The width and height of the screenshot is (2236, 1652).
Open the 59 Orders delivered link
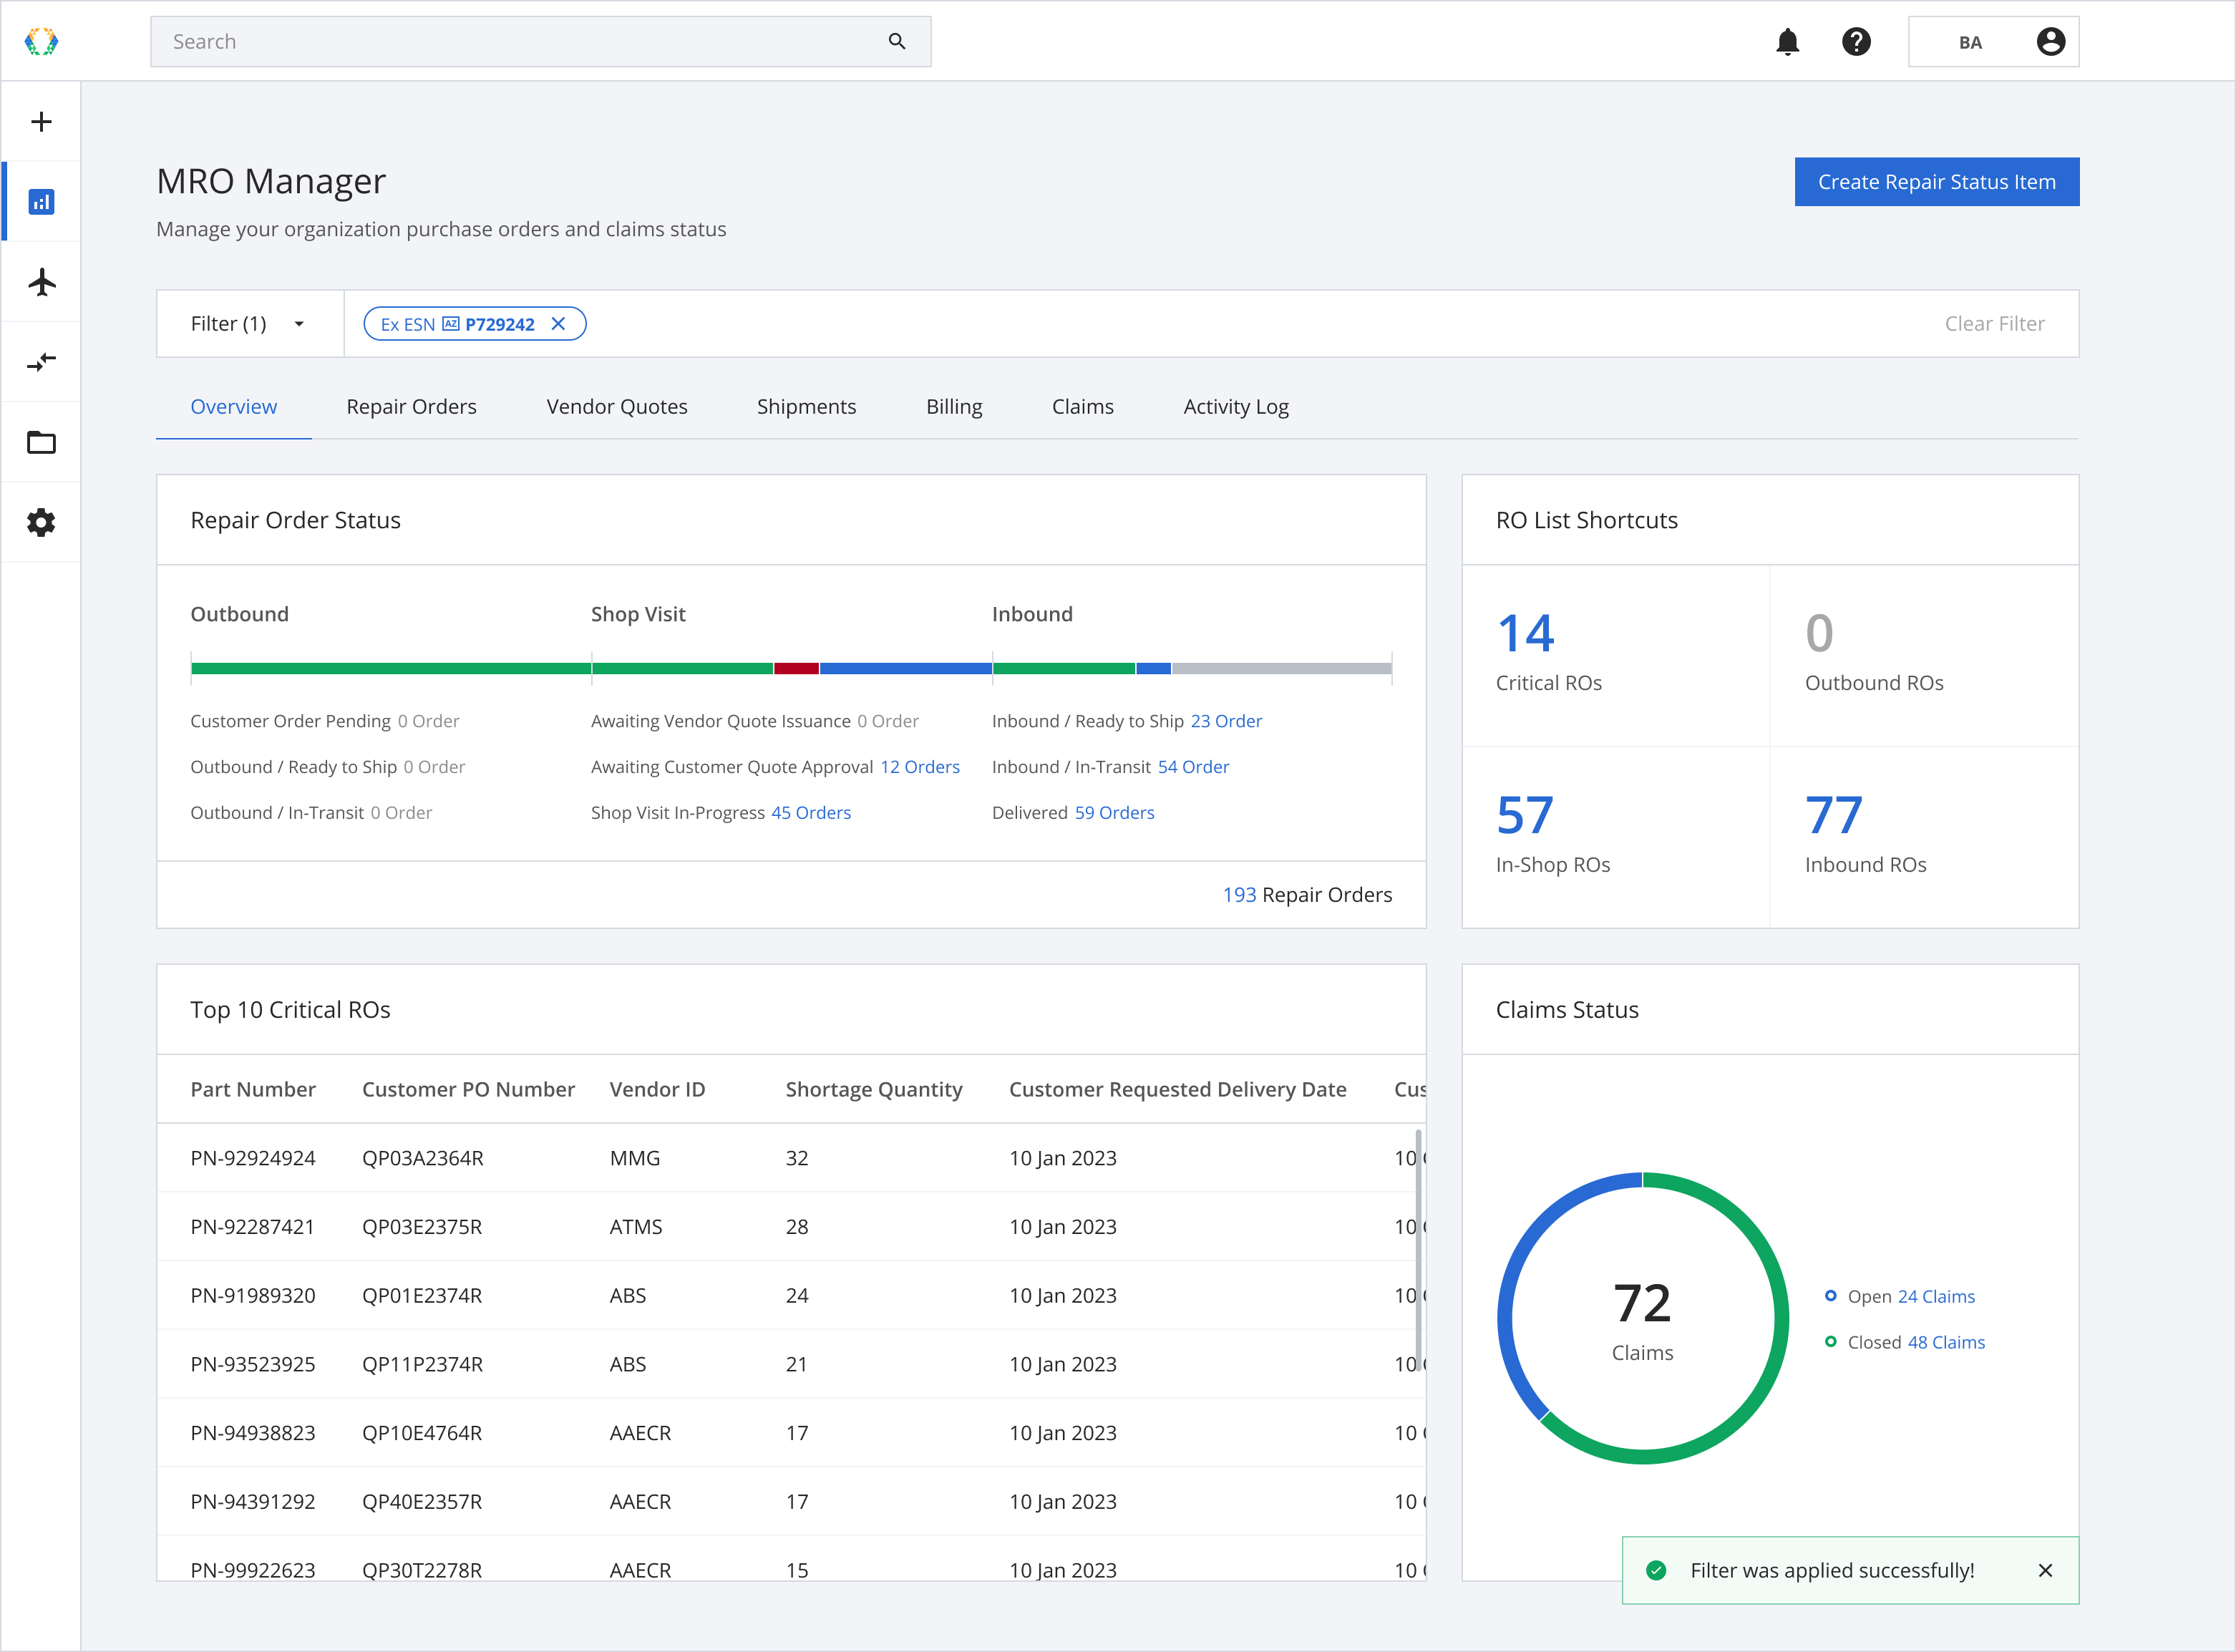pos(1114,813)
